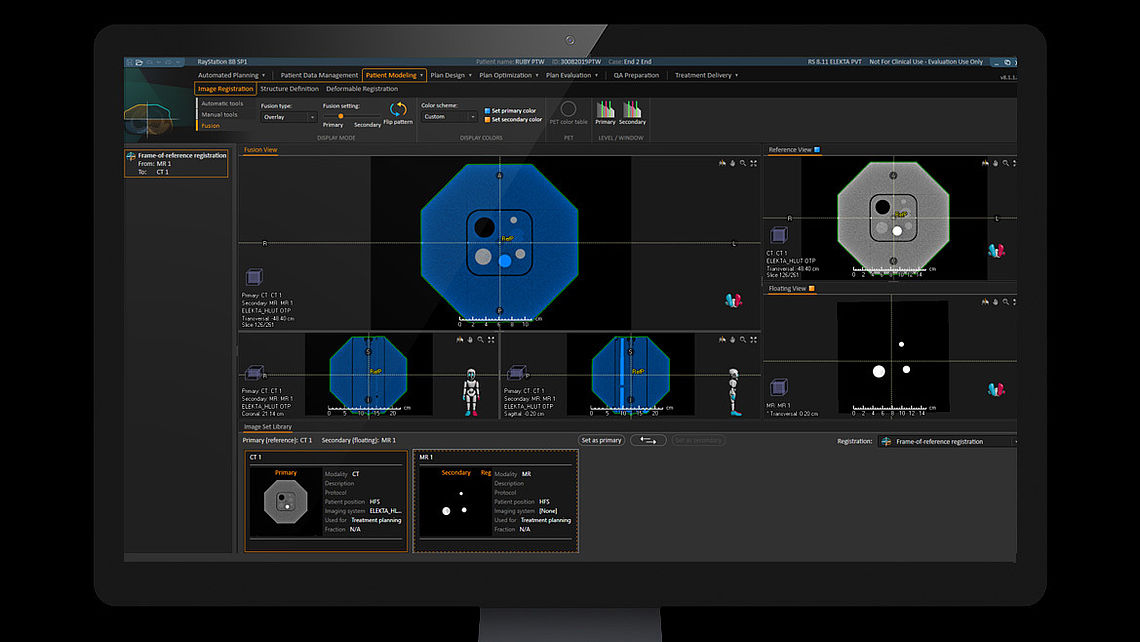Activate the zoom magnifier in Fusion View
The height and width of the screenshot is (642, 1140).
coord(742,164)
